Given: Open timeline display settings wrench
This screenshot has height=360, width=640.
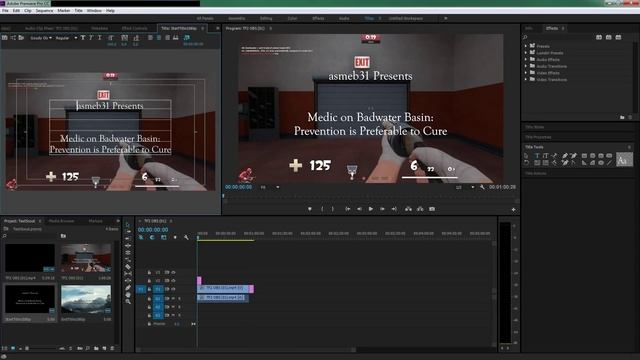Looking at the screenshot, I should coord(186,237).
